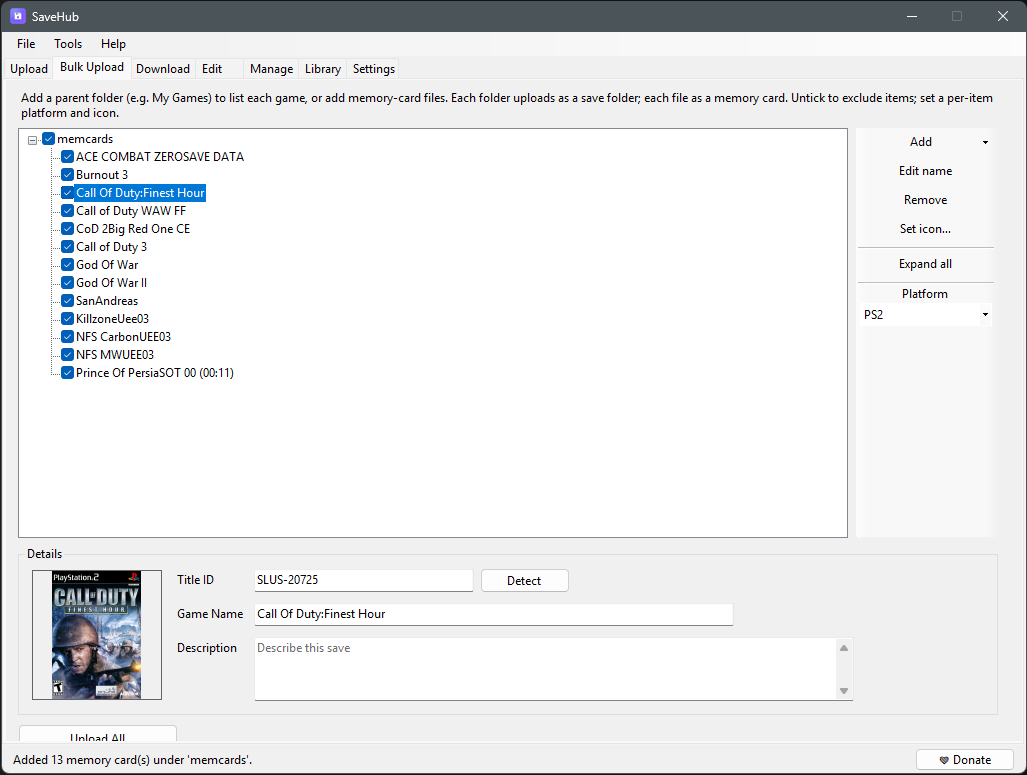Click the Set icon... button
This screenshot has height=775, width=1027.
925,229
